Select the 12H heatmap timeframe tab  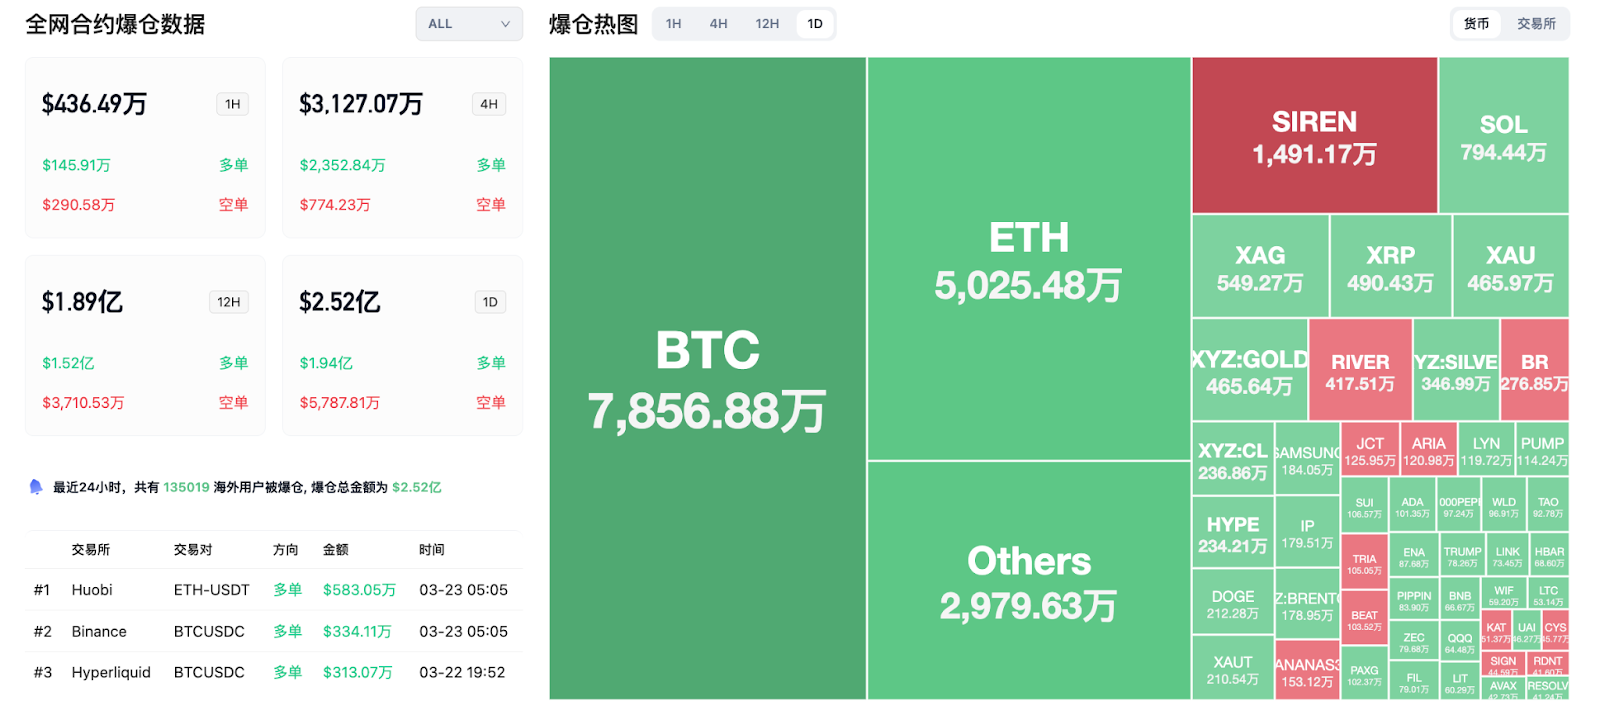point(767,24)
